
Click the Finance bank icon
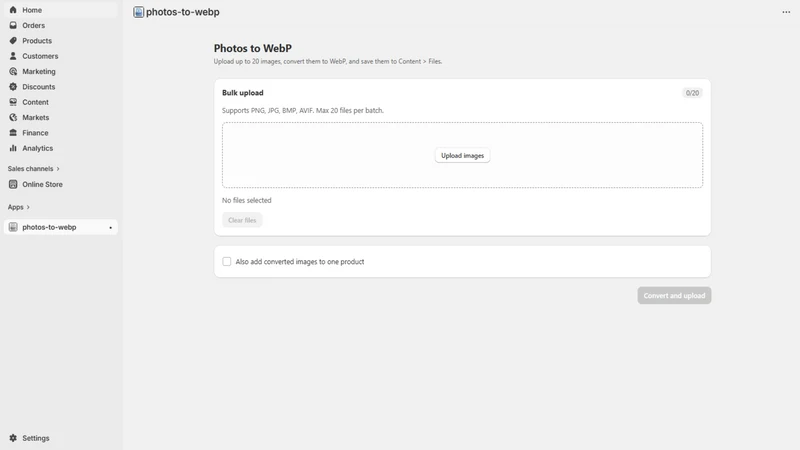(x=13, y=132)
